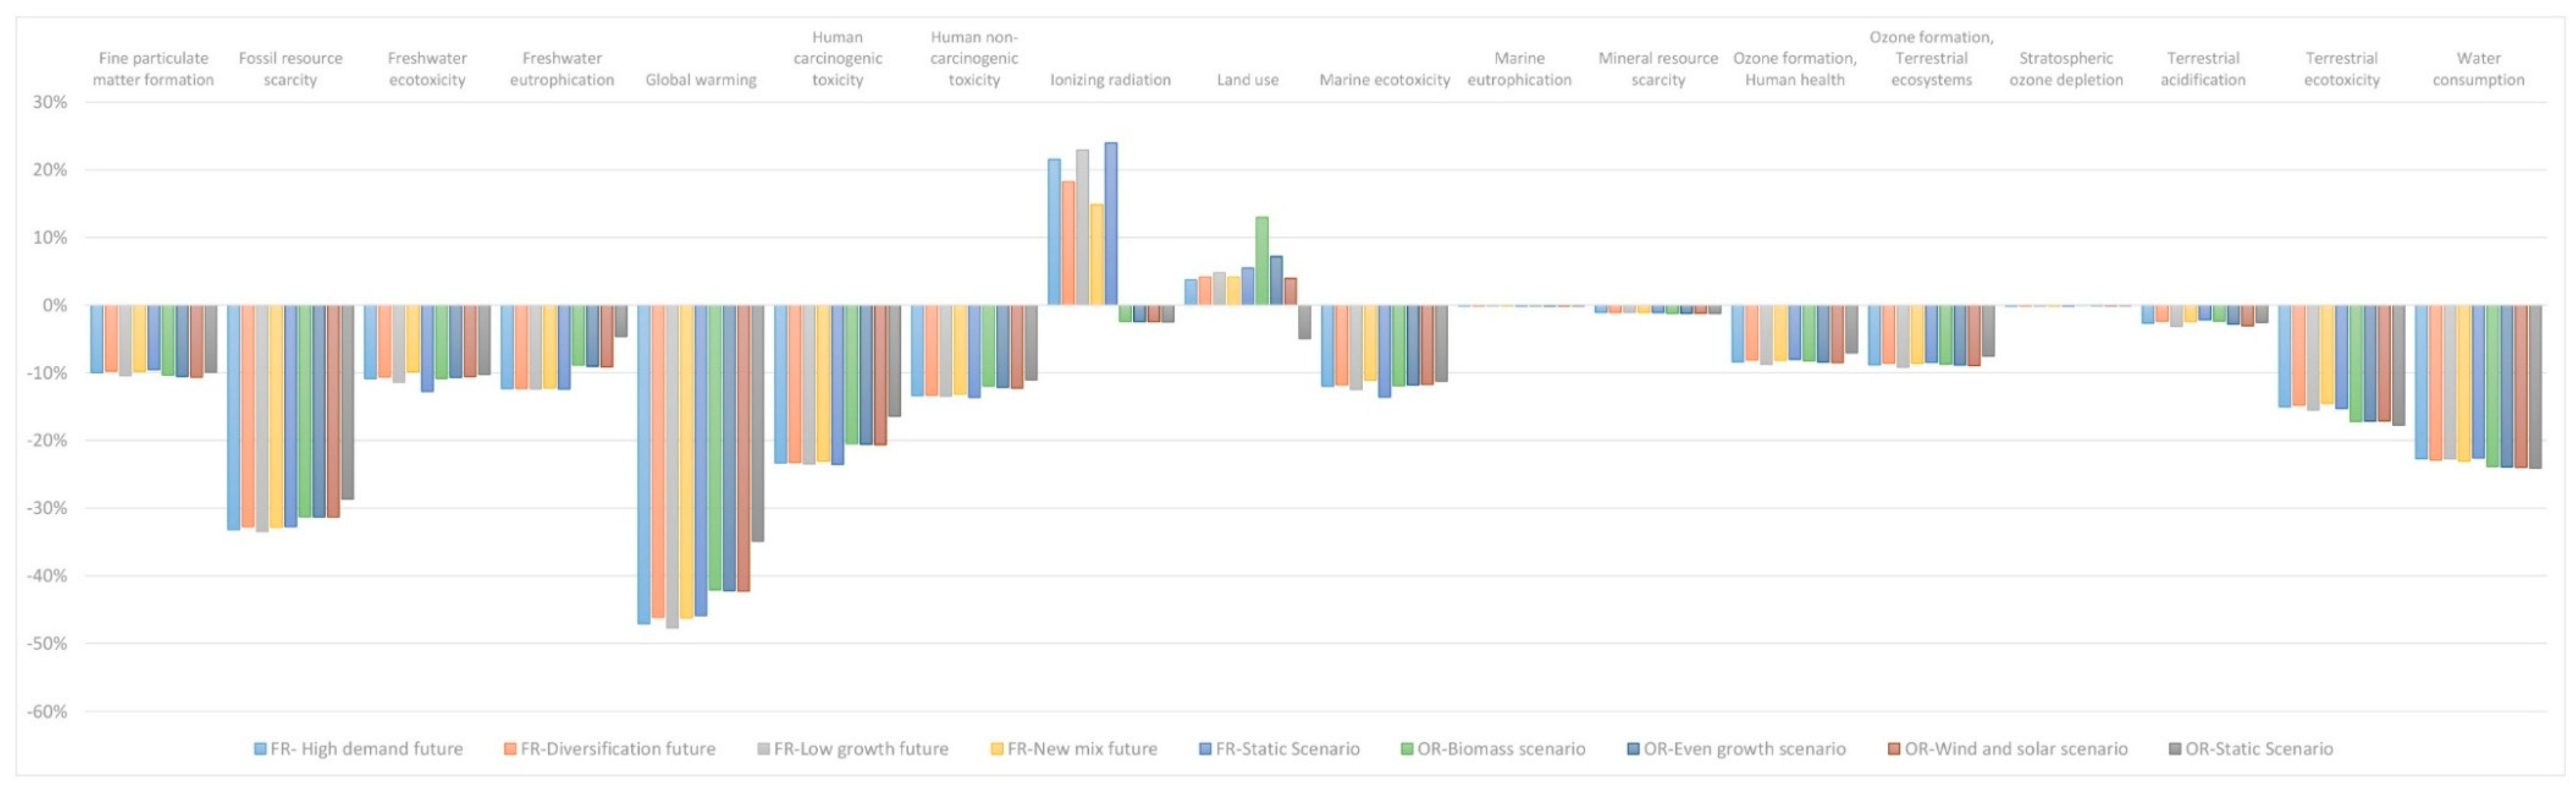Click the 'Human non-carcinogenic toxicity' category label
The height and width of the screenshot is (791, 2576).
click(974, 58)
